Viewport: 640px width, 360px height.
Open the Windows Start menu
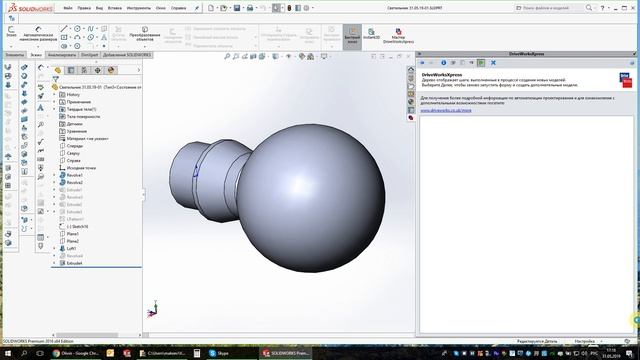tap(8, 353)
